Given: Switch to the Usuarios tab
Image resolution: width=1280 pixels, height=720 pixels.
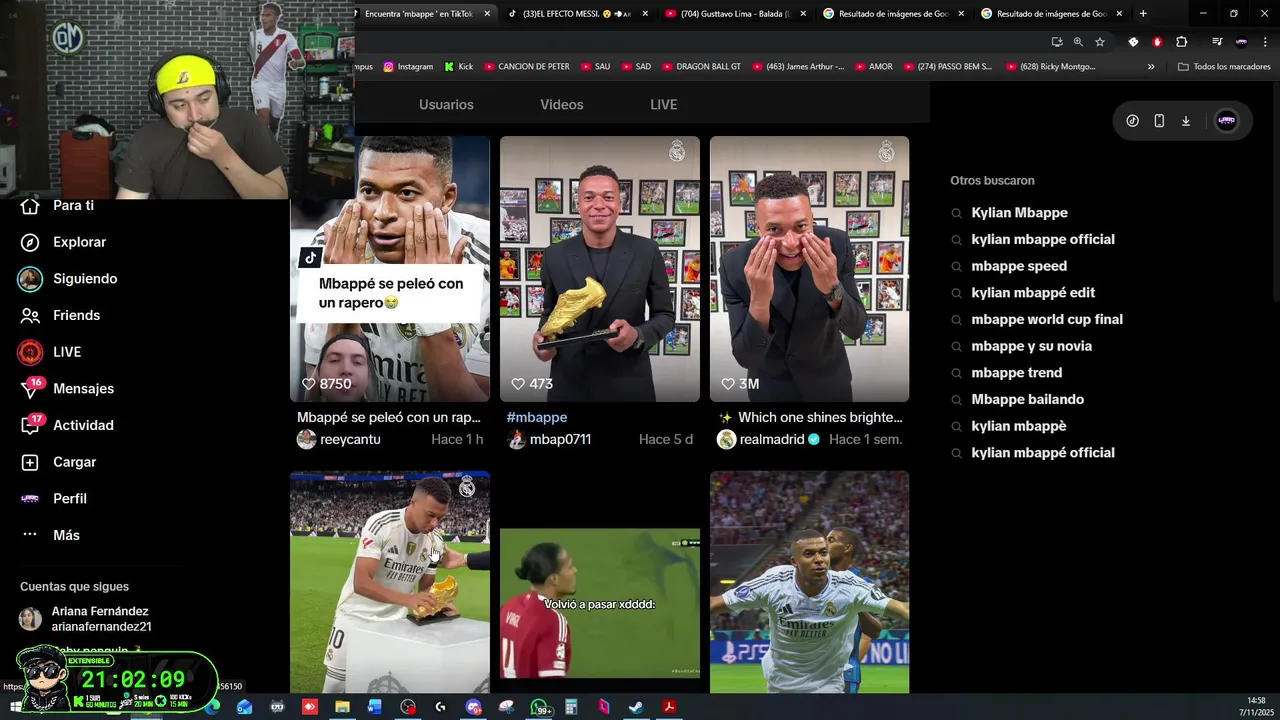Looking at the screenshot, I should click(x=446, y=104).
